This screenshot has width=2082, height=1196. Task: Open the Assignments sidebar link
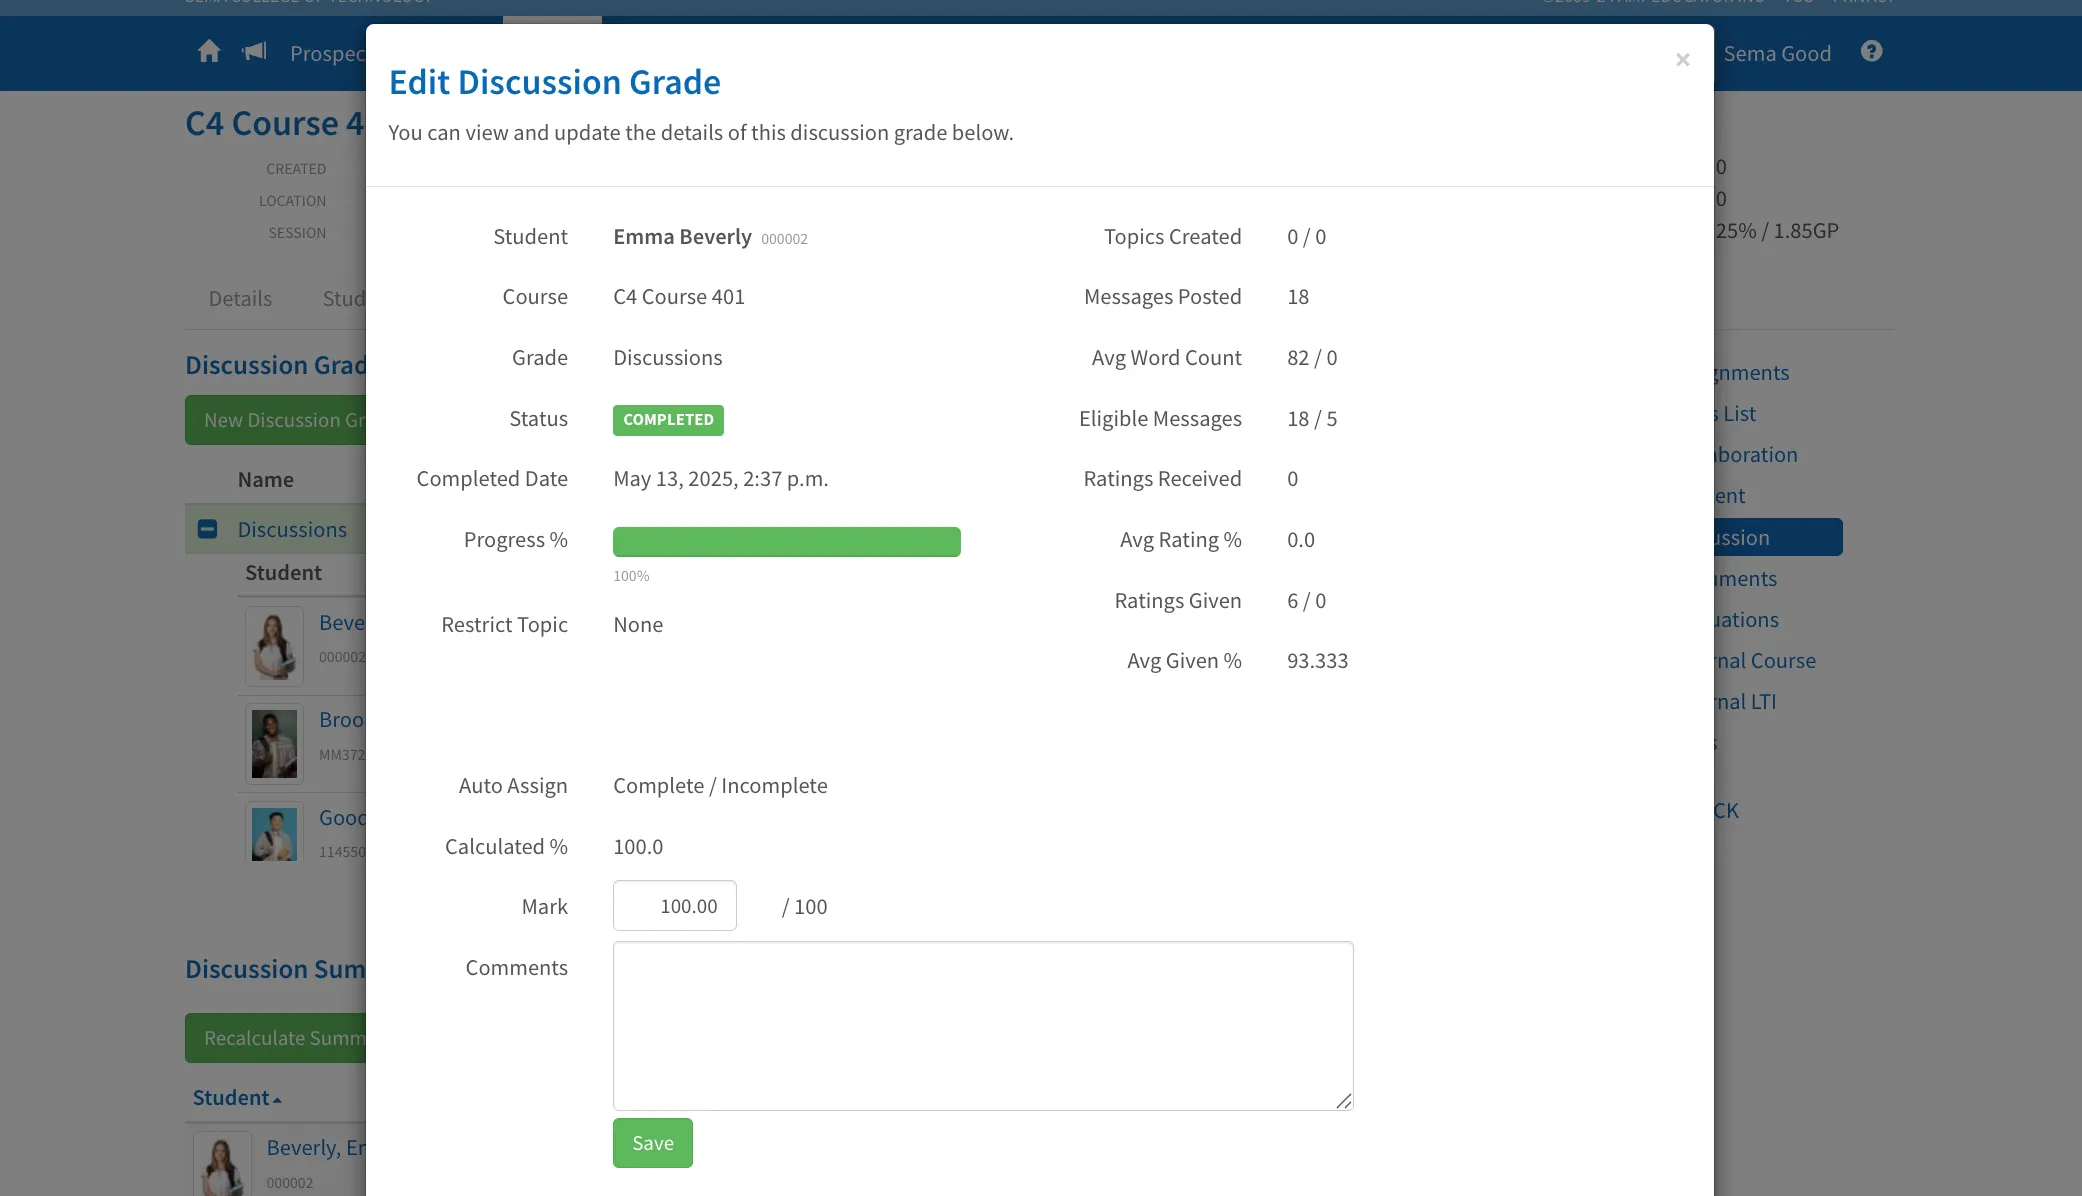(1751, 373)
